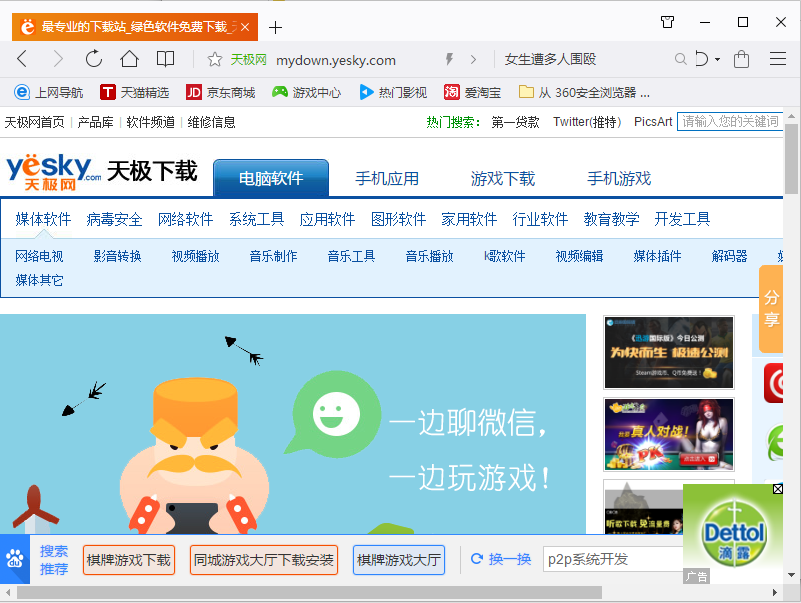
Task: Open the skin shirt icon in title bar
Action: pos(667,22)
